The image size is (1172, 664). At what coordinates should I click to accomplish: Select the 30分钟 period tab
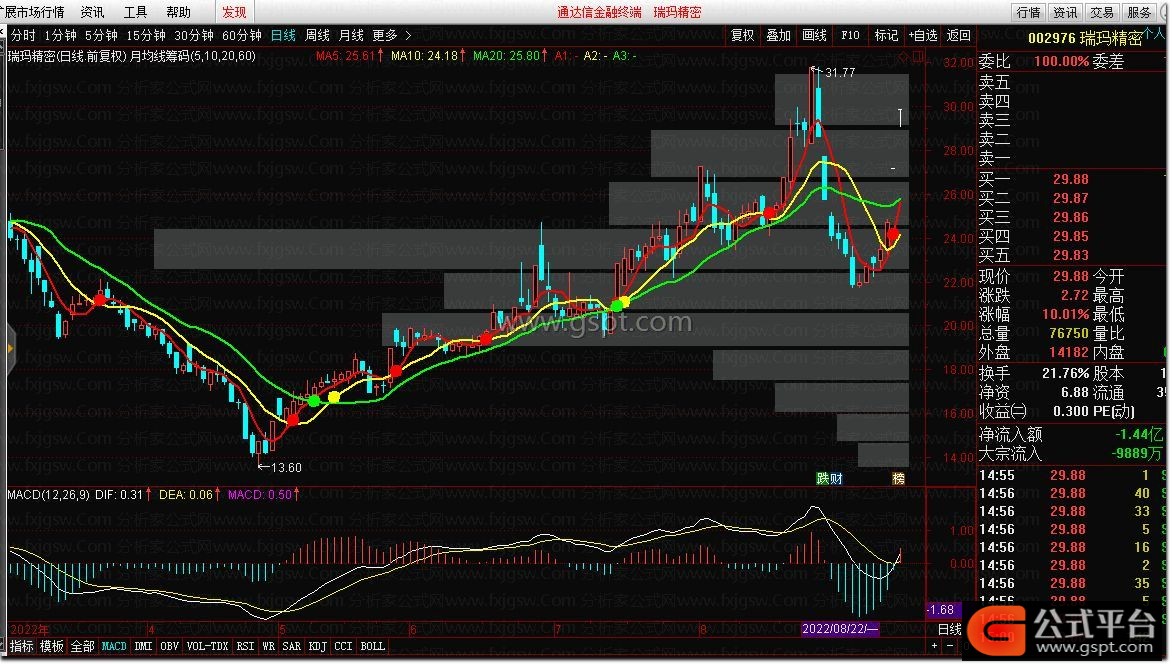(194, 35)
